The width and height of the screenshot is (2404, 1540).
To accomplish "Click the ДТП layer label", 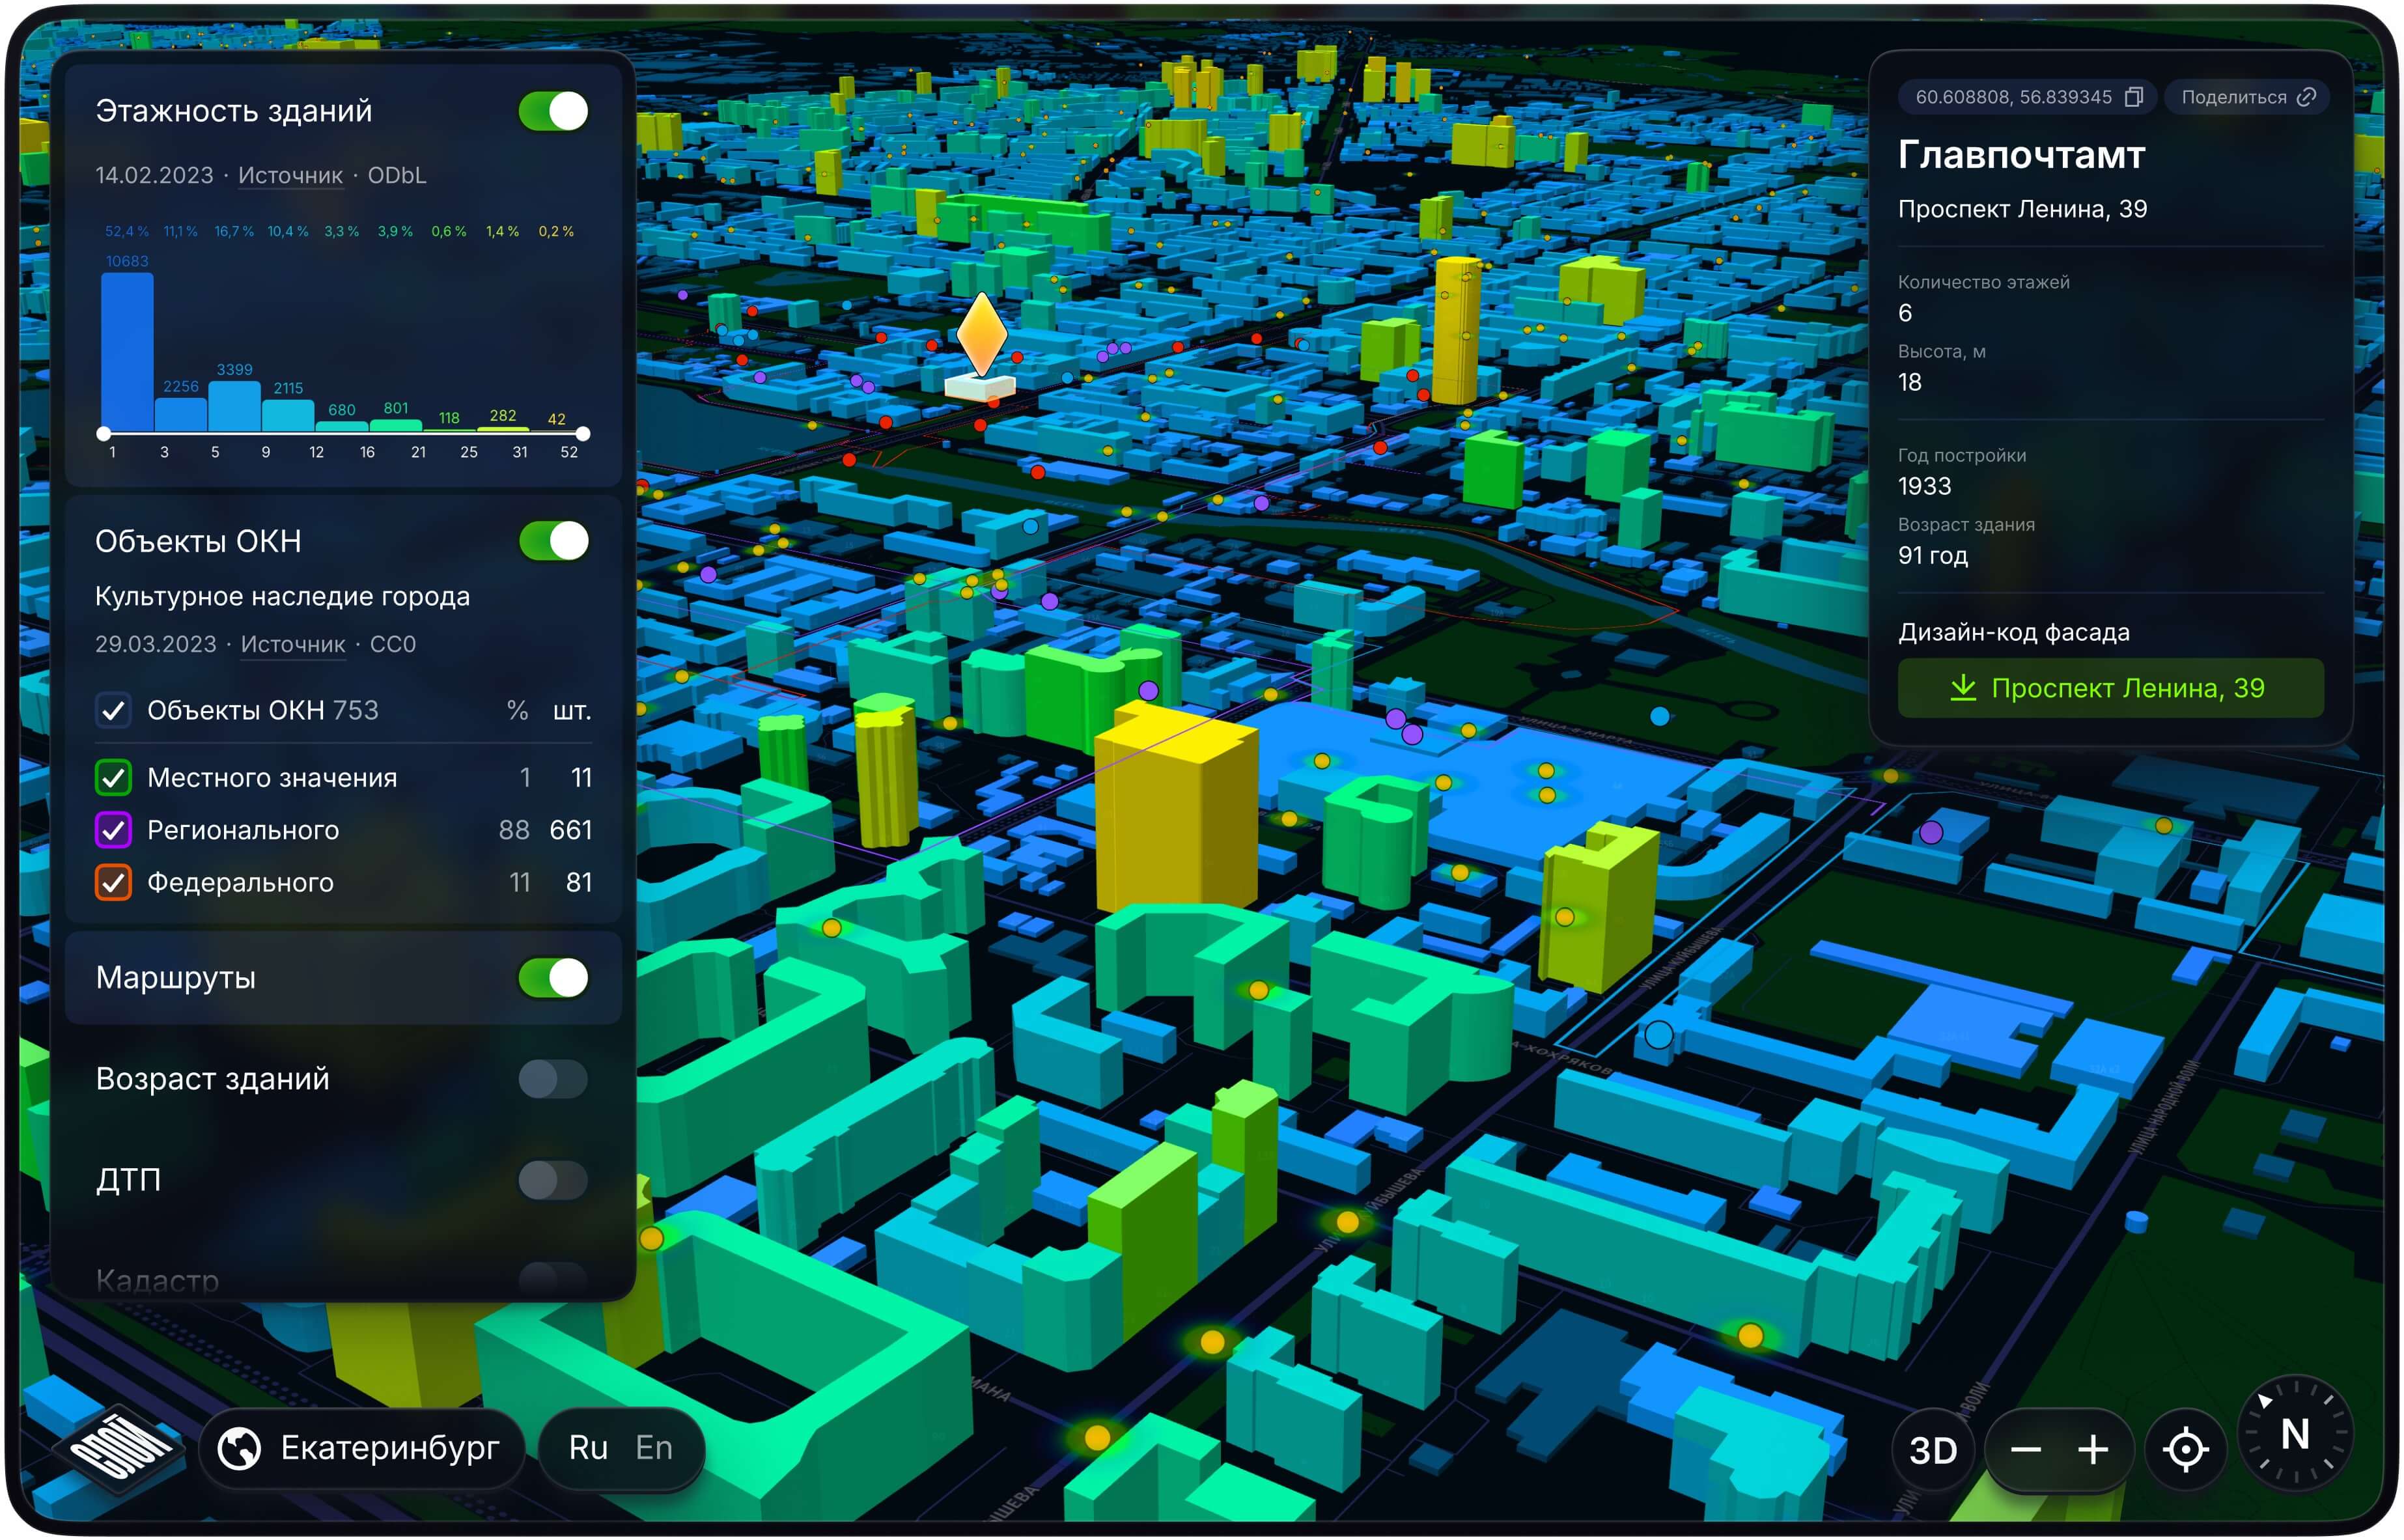I will pyautogui.click(x=128, y=1180).
